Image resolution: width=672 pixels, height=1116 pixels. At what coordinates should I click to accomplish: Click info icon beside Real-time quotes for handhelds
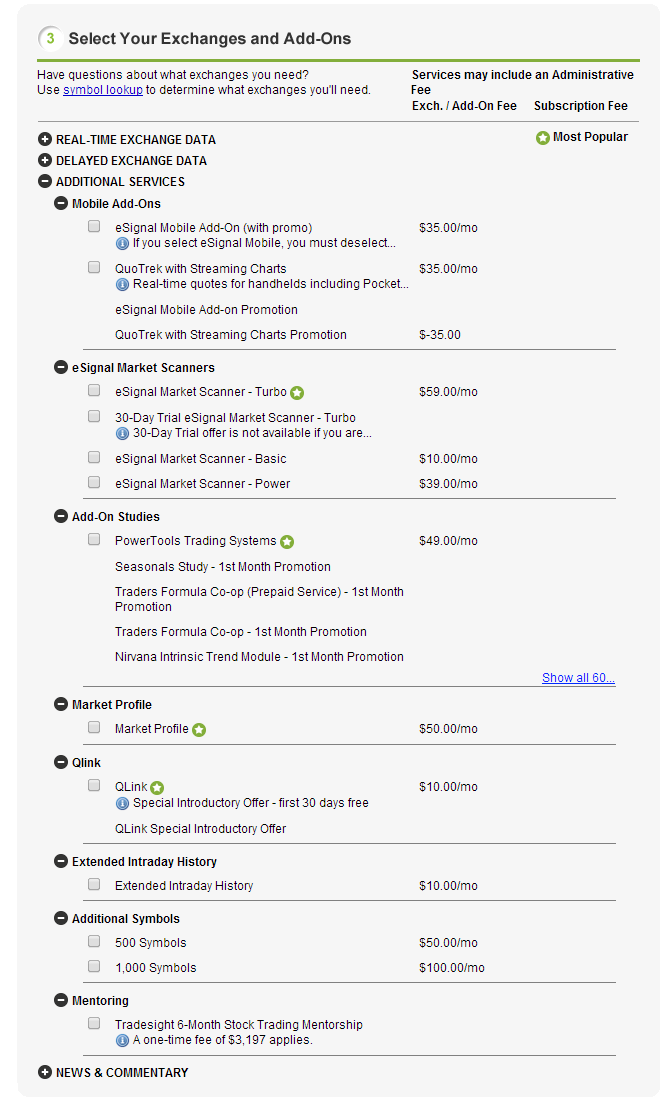coord(122,285)
